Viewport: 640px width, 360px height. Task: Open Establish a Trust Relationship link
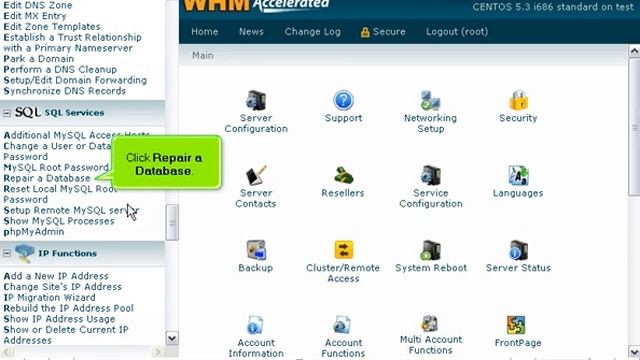coord(72,42)
